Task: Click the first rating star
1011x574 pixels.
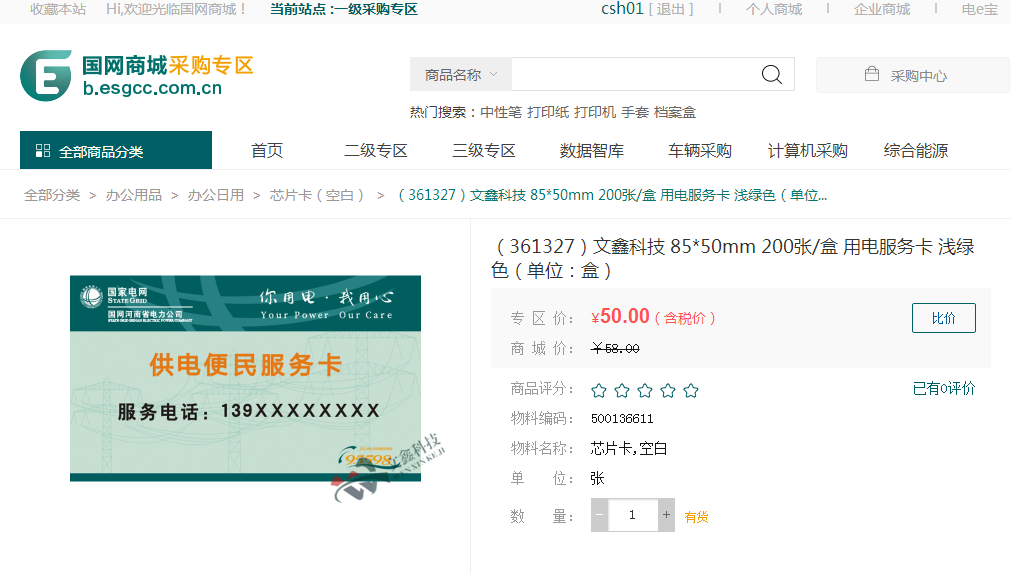Action: click(x=599, y=390)
